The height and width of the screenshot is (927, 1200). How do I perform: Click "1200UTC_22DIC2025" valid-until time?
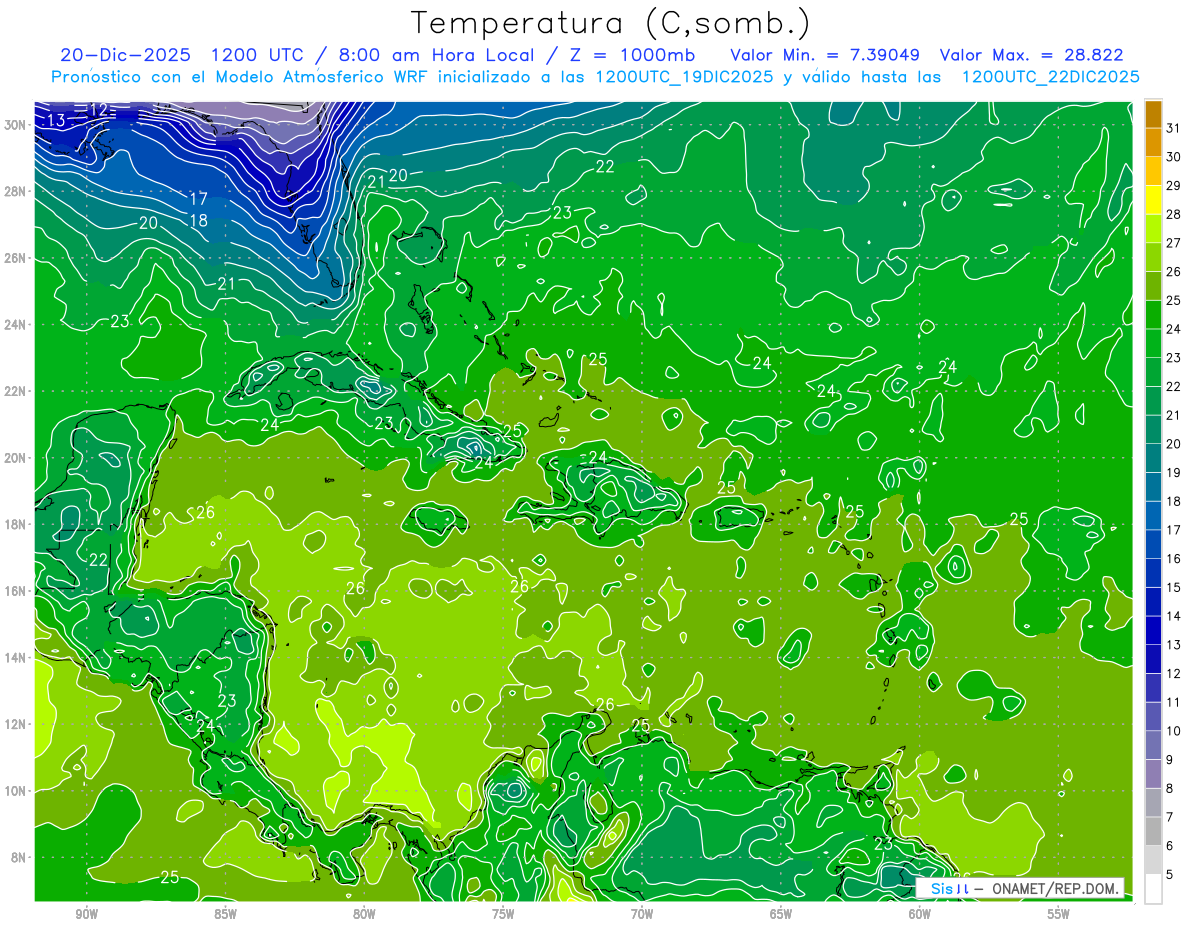pos(1050,77)
